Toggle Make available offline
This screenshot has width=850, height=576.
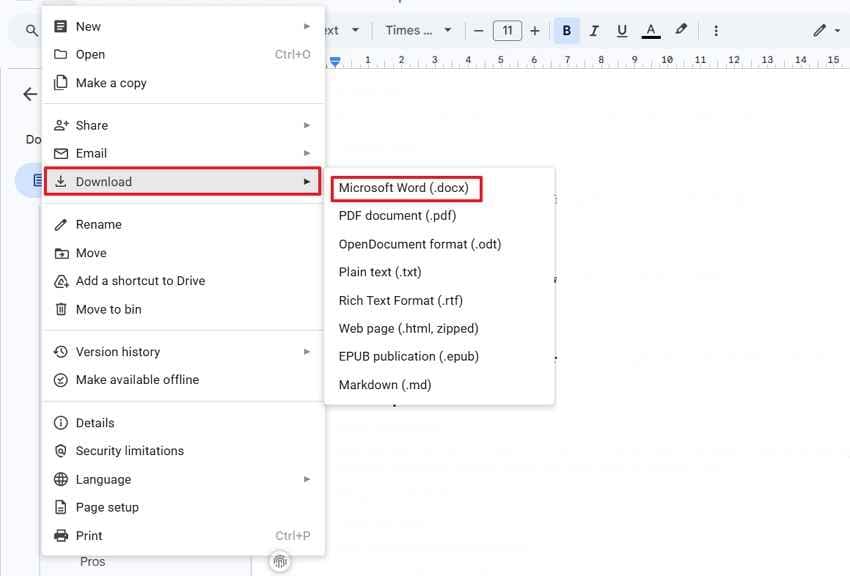pyautogui.click(x=183, y=380)
